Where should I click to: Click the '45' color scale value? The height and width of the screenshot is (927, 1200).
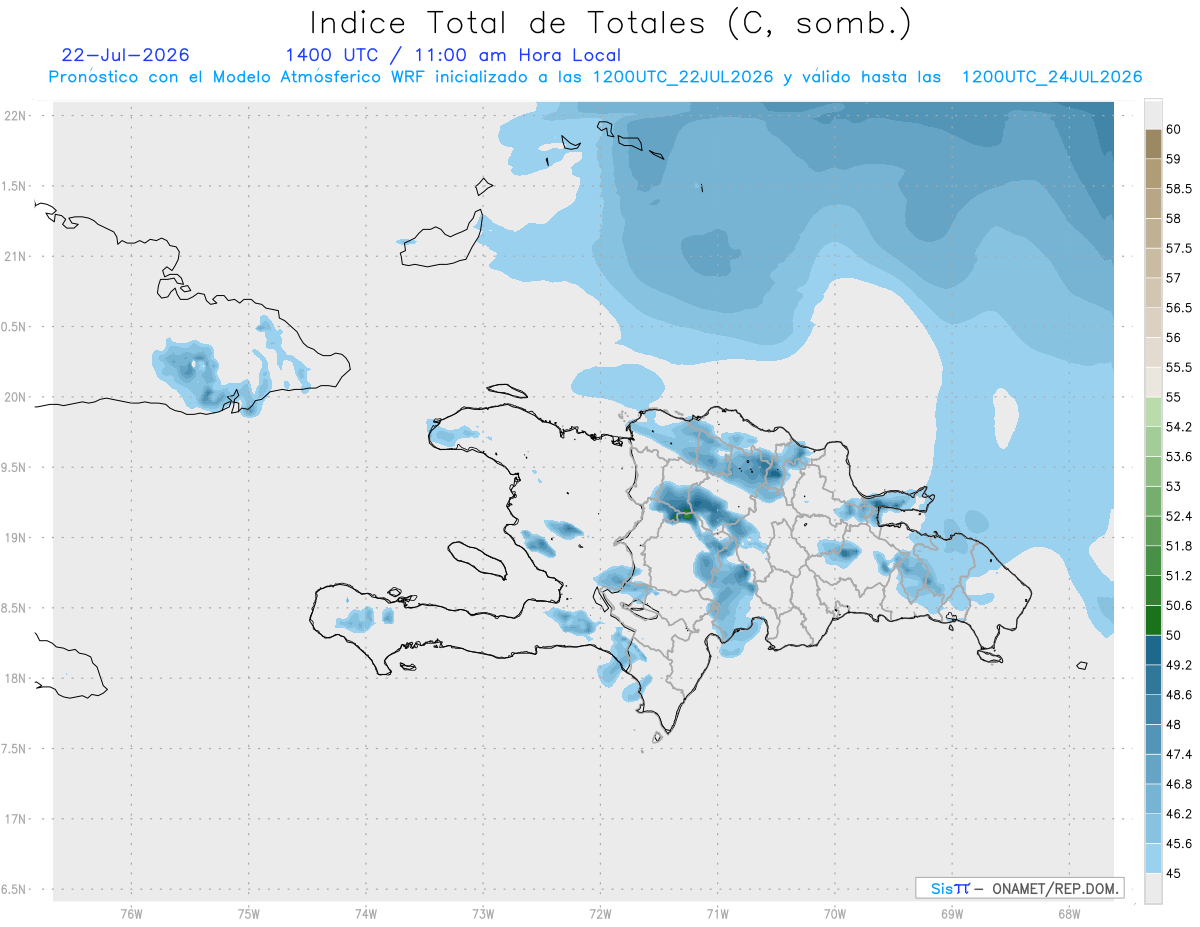[1174, 873]
